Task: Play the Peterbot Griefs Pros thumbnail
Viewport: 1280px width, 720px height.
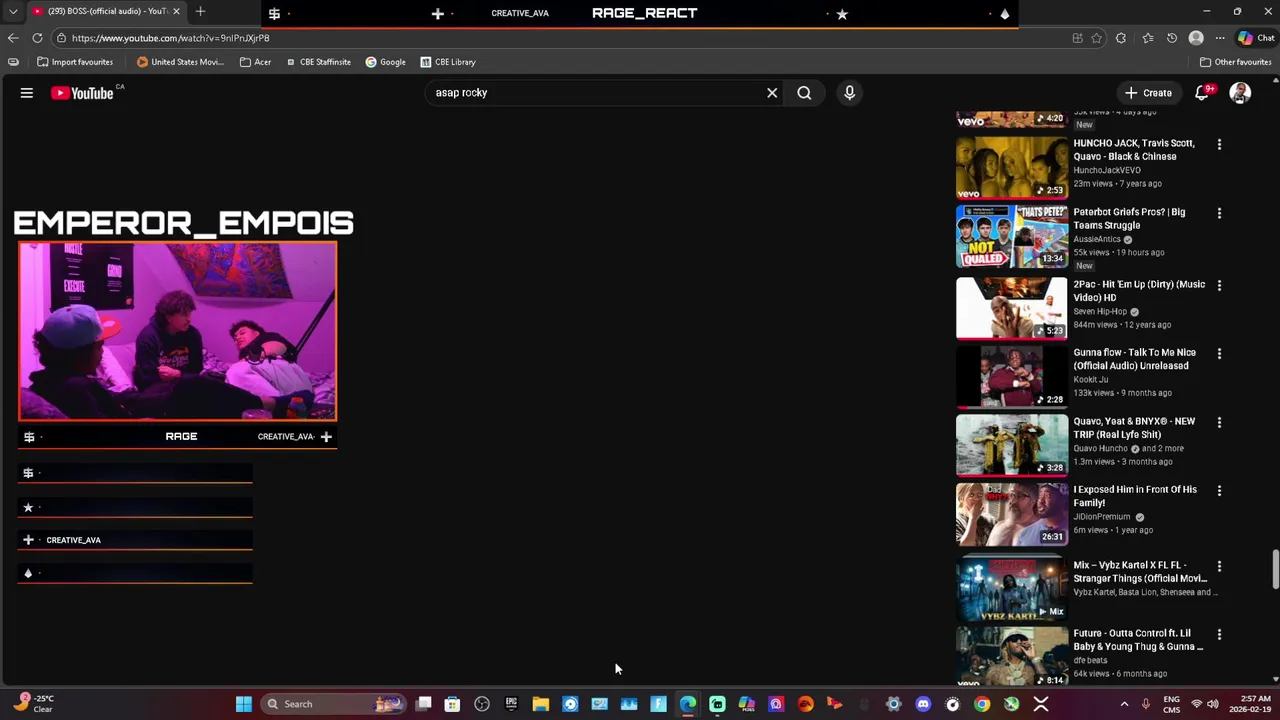Action: click(x=1012, y=236)
